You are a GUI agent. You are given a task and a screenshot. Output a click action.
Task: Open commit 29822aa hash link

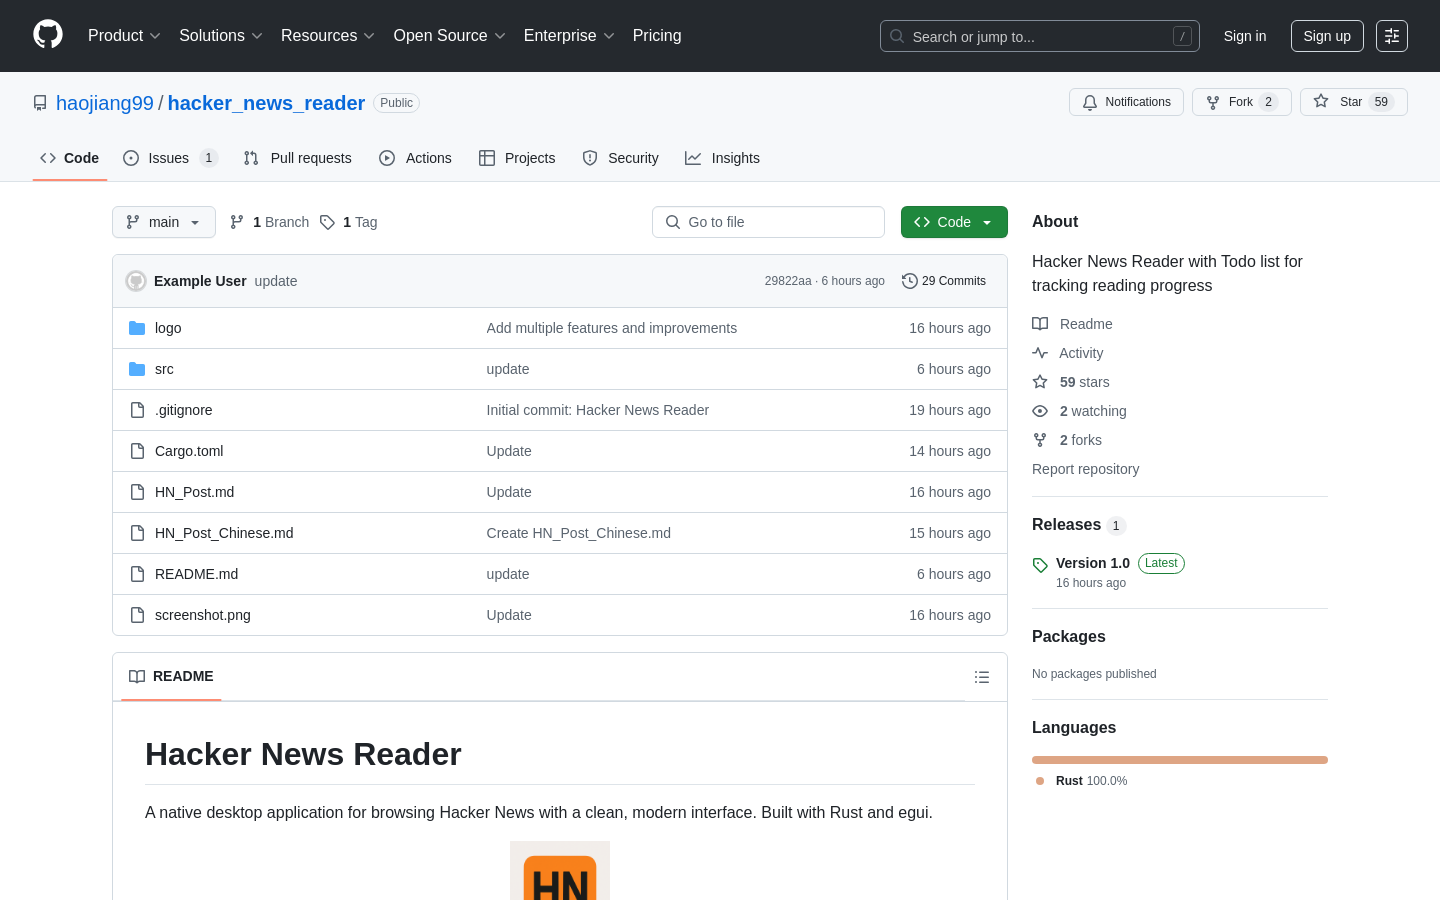click(x=788, y=281)
